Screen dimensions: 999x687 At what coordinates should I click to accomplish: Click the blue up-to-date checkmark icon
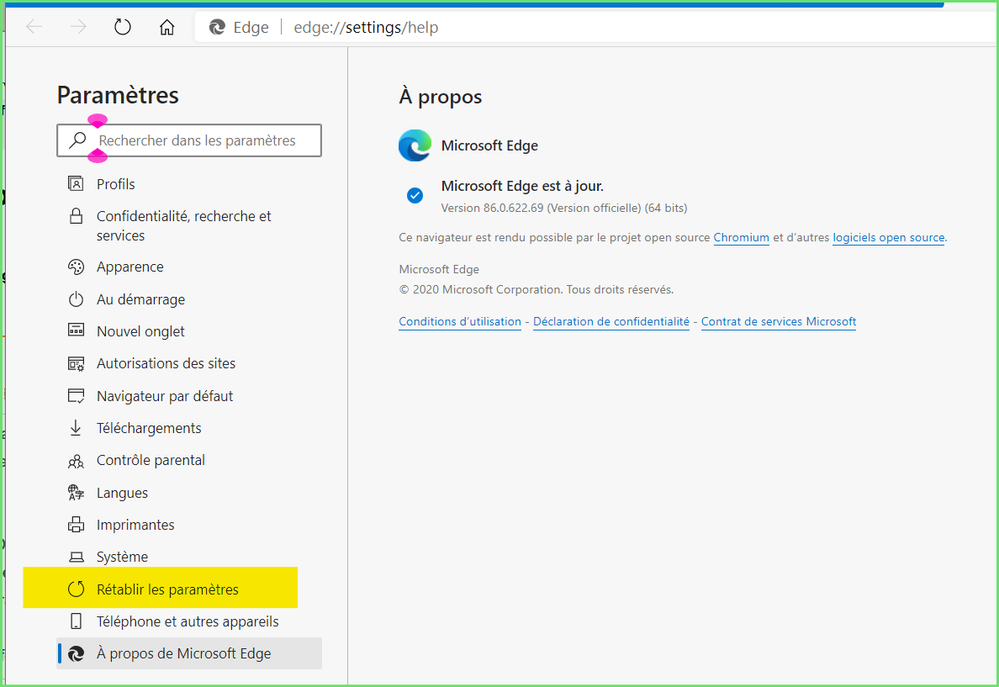point(415,195)
